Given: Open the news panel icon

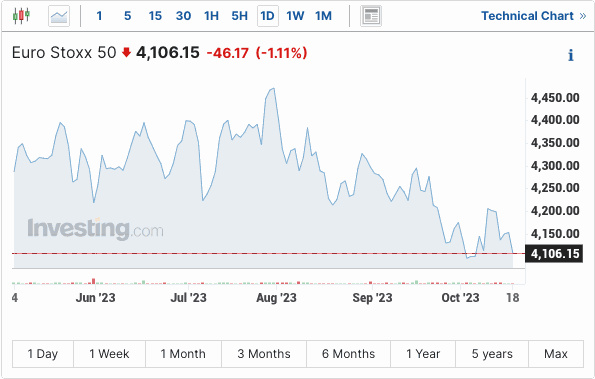Looking at the screenshot, I should click(x=371, y=16).
